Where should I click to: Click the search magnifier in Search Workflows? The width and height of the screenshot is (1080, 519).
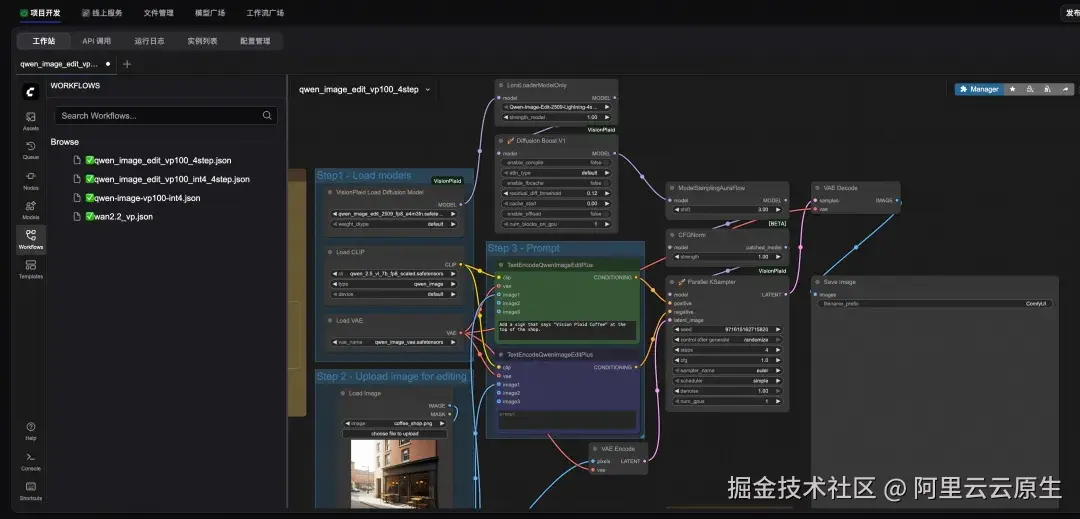pos(267,116)
